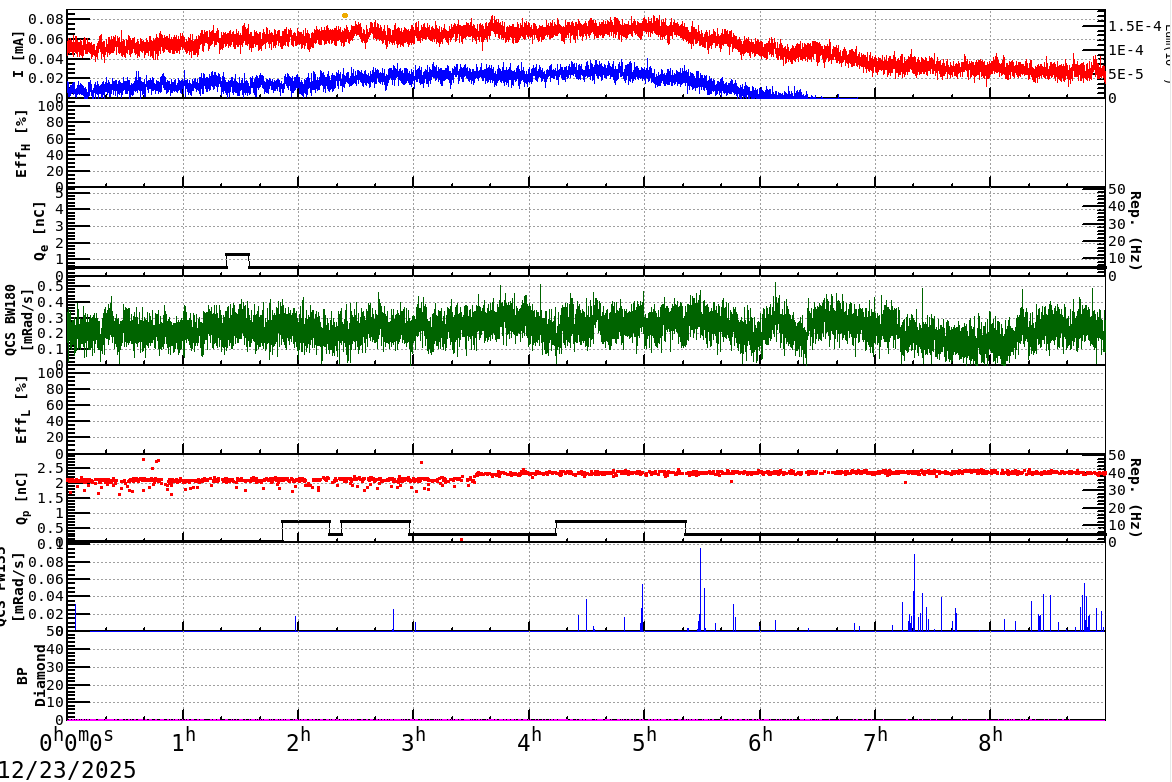This screenshot has height=782, width=1172.
Task: Click the orange marker dot above the top panel
Action: tap(344, 14)
